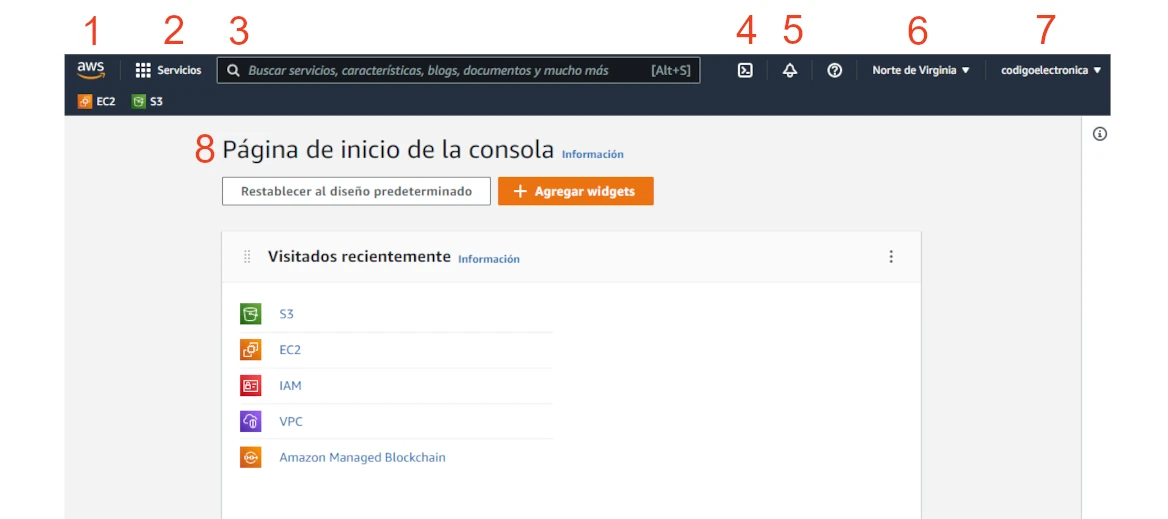Click the red IAM icon

[250, 386]
